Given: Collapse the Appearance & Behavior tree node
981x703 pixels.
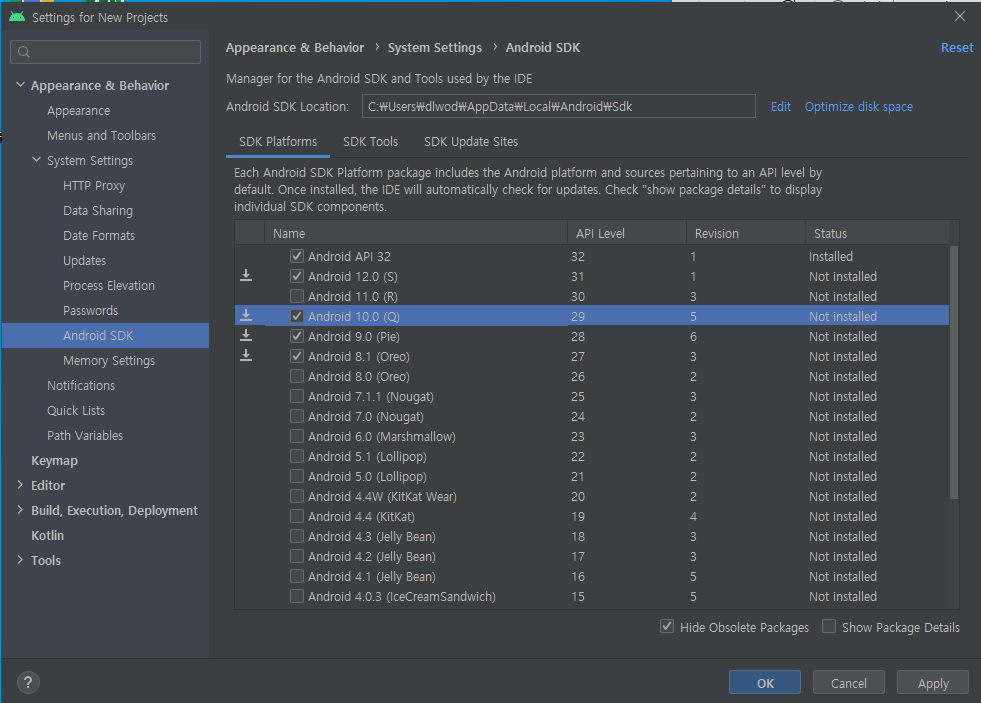Looking at the screenshot, I should coord(20,84).
